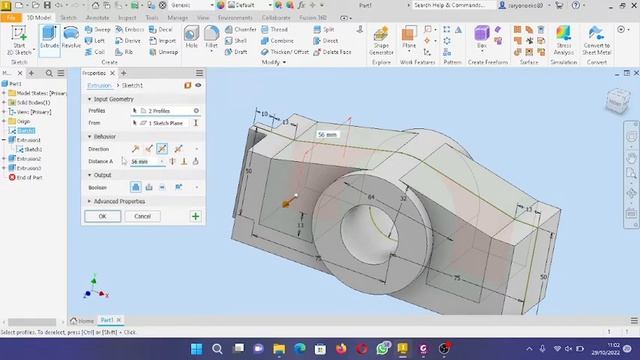Select the Thread tool

275,29
